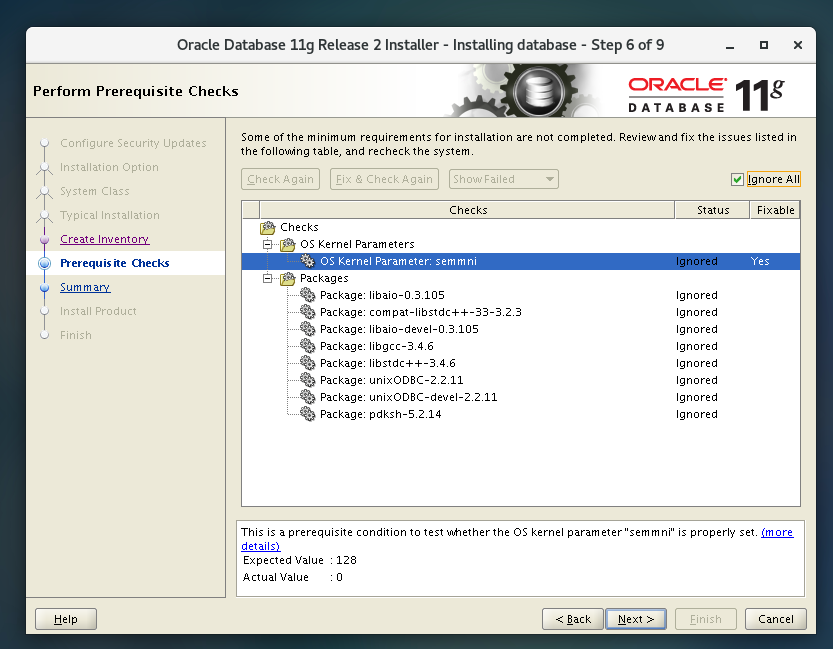Click gear icon for unixODBC-2.2.11
This screenshot has height=649, width=833.
(x=308, y=380)
